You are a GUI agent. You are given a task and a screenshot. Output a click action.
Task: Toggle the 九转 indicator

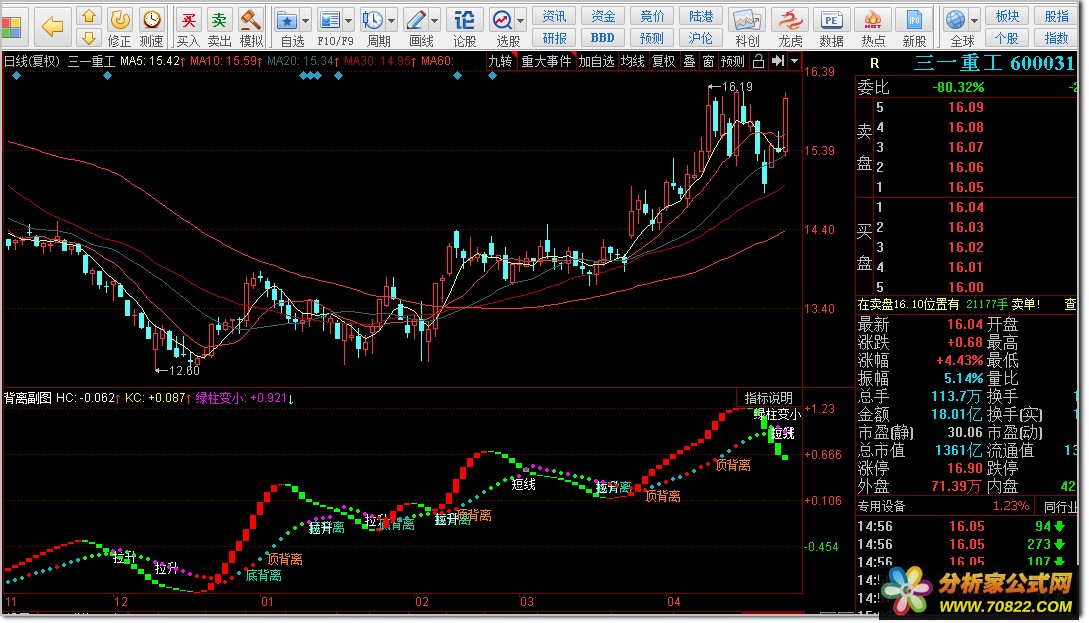[x=500, y=61]
